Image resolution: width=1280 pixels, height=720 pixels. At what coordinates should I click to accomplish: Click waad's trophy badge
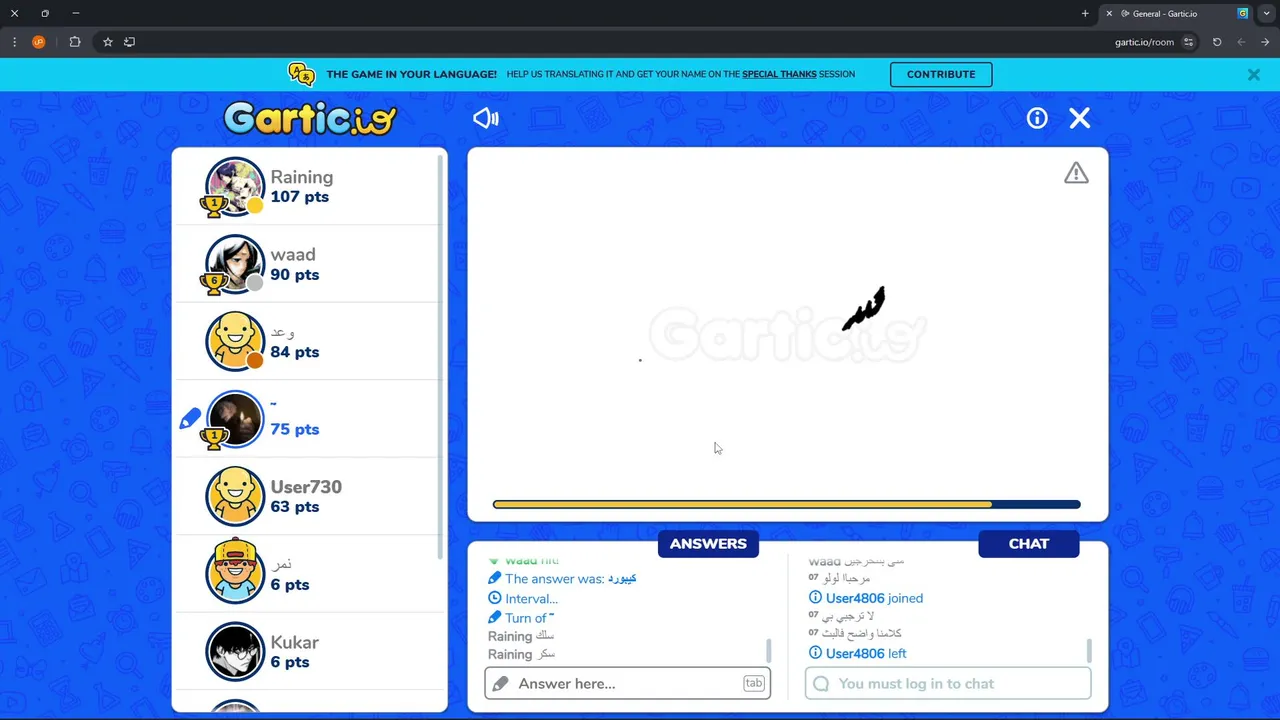pyautogui.click(x=213, y=284)
